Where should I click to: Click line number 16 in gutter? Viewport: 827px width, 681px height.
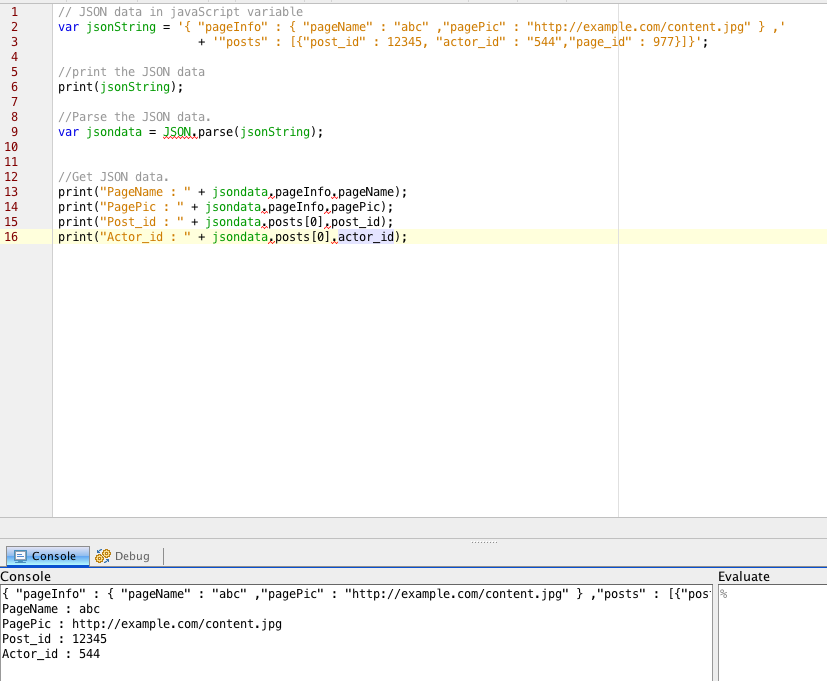tap(11, 237)
